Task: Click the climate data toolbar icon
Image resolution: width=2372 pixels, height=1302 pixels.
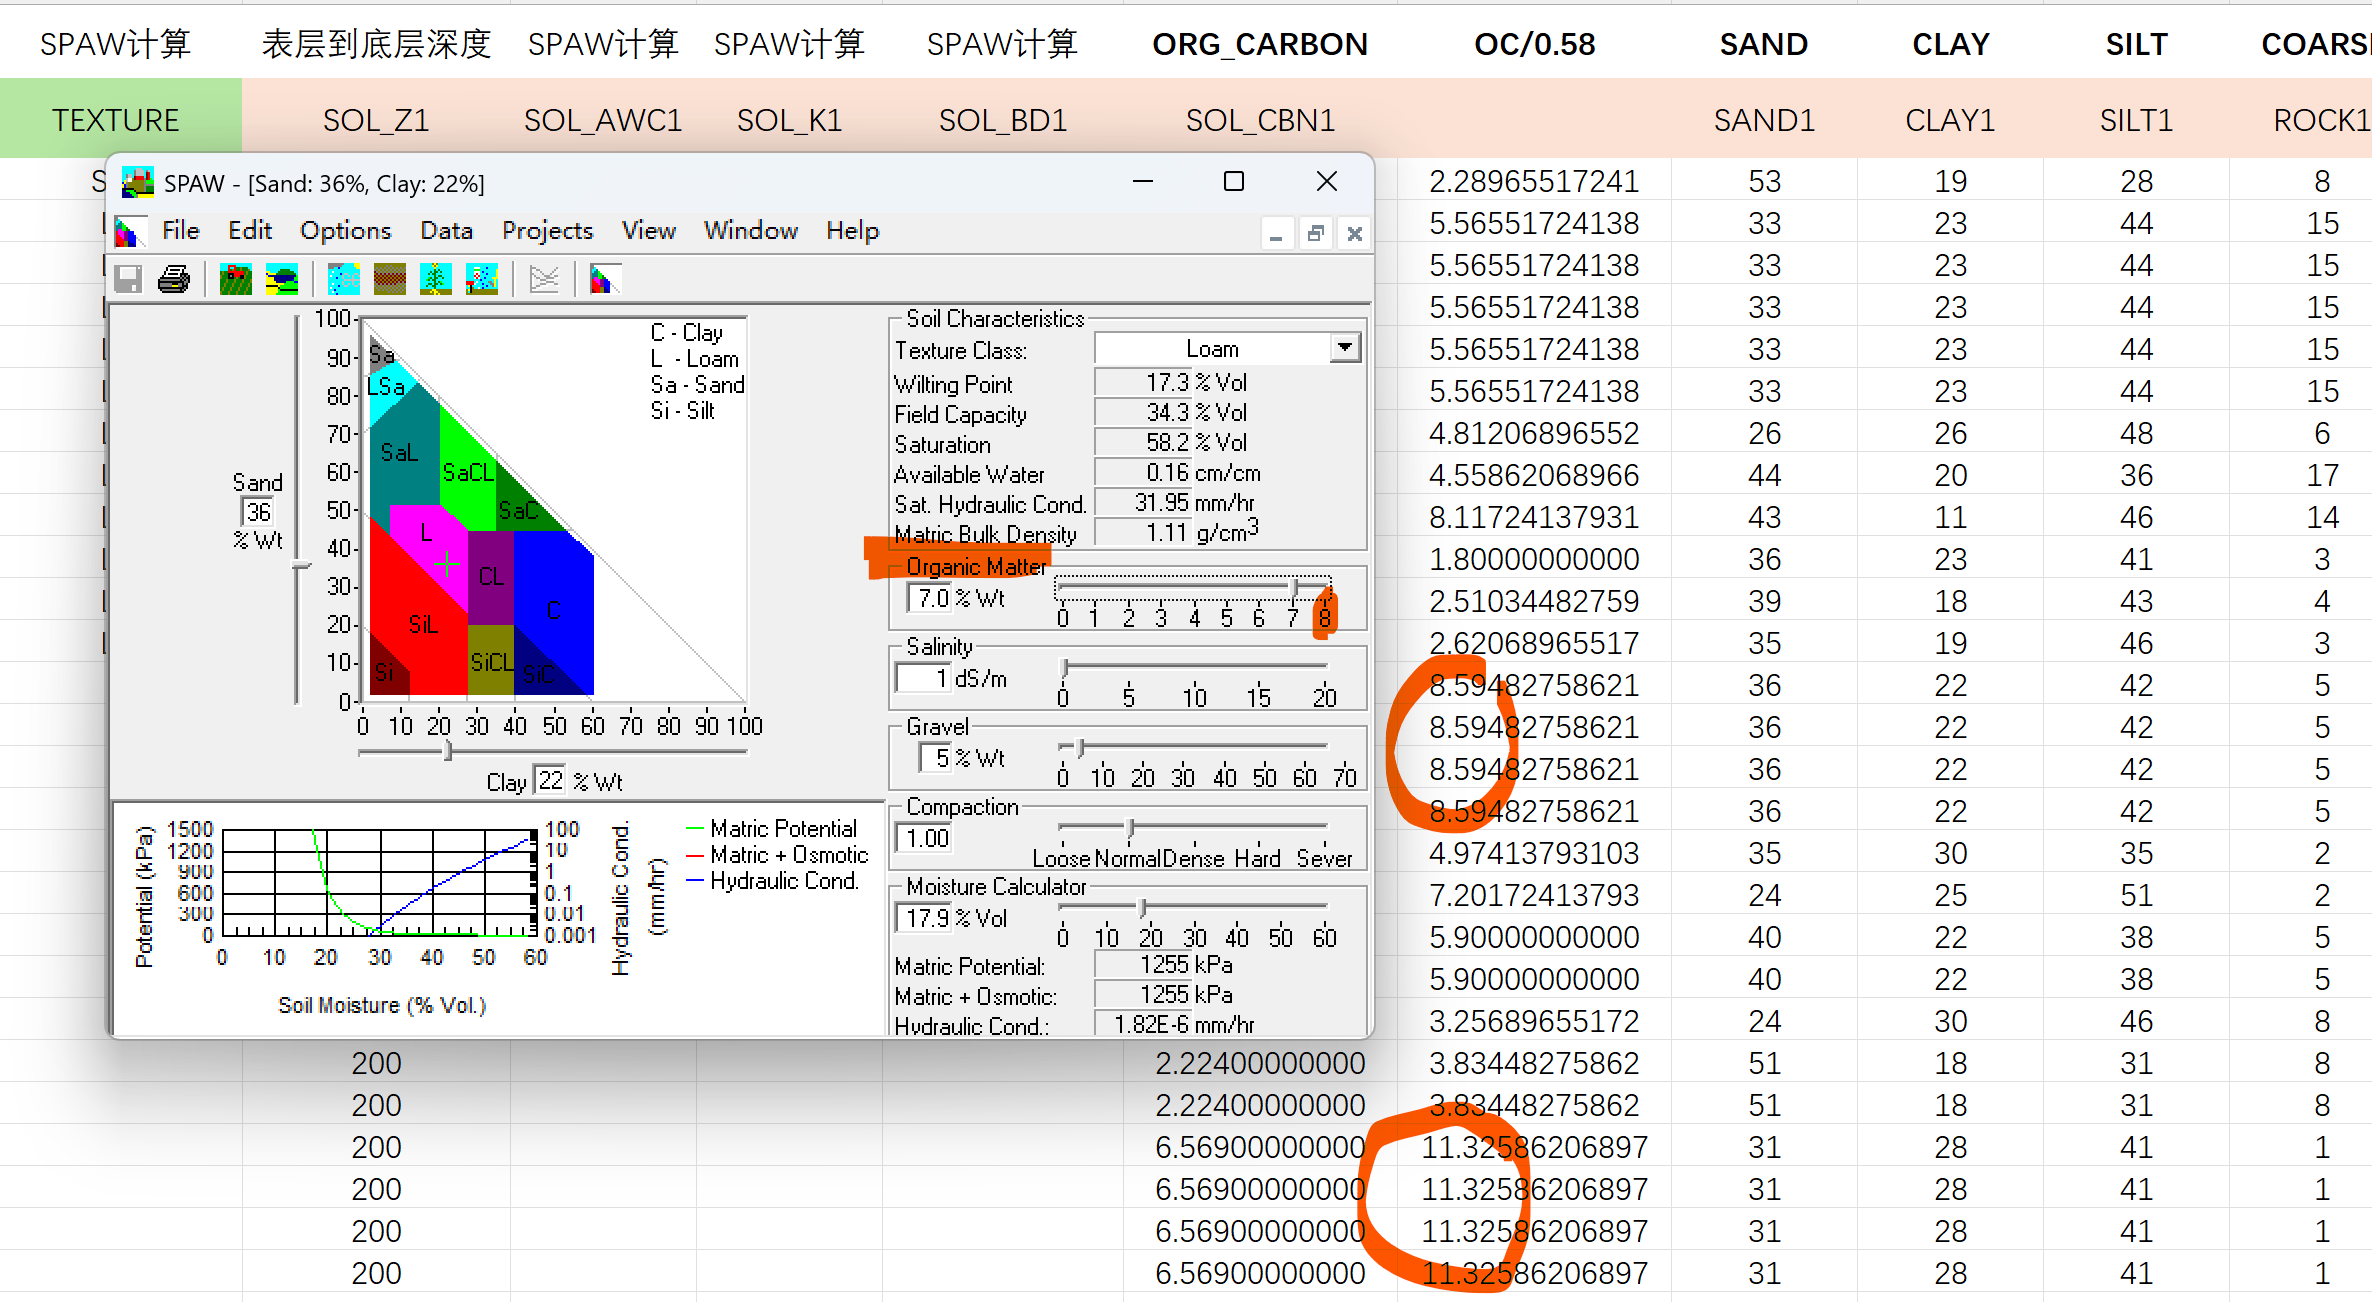Action: pos(343,279)
